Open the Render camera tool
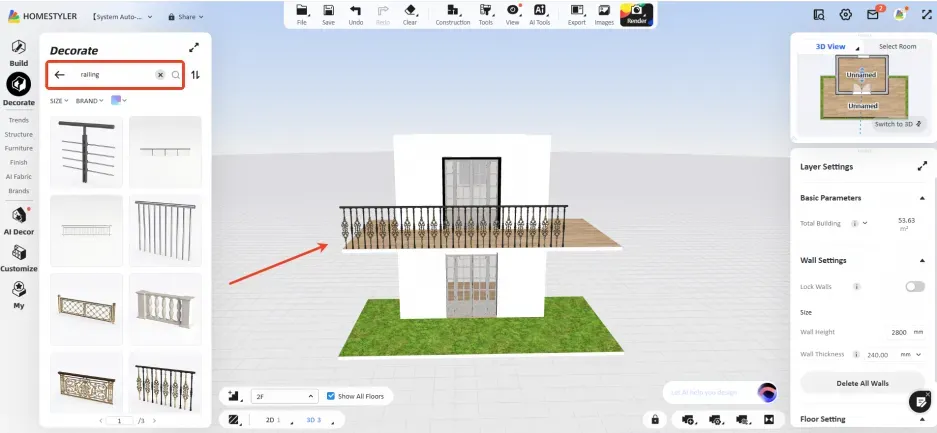The height and width of the screenshot is (433, 937). point(636,13)
